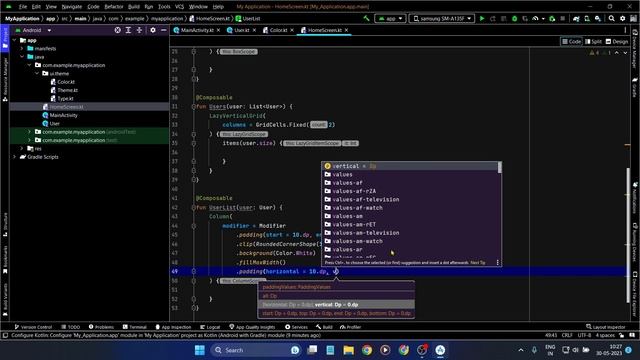Open the Bookmarks side tab

(5, 260)
